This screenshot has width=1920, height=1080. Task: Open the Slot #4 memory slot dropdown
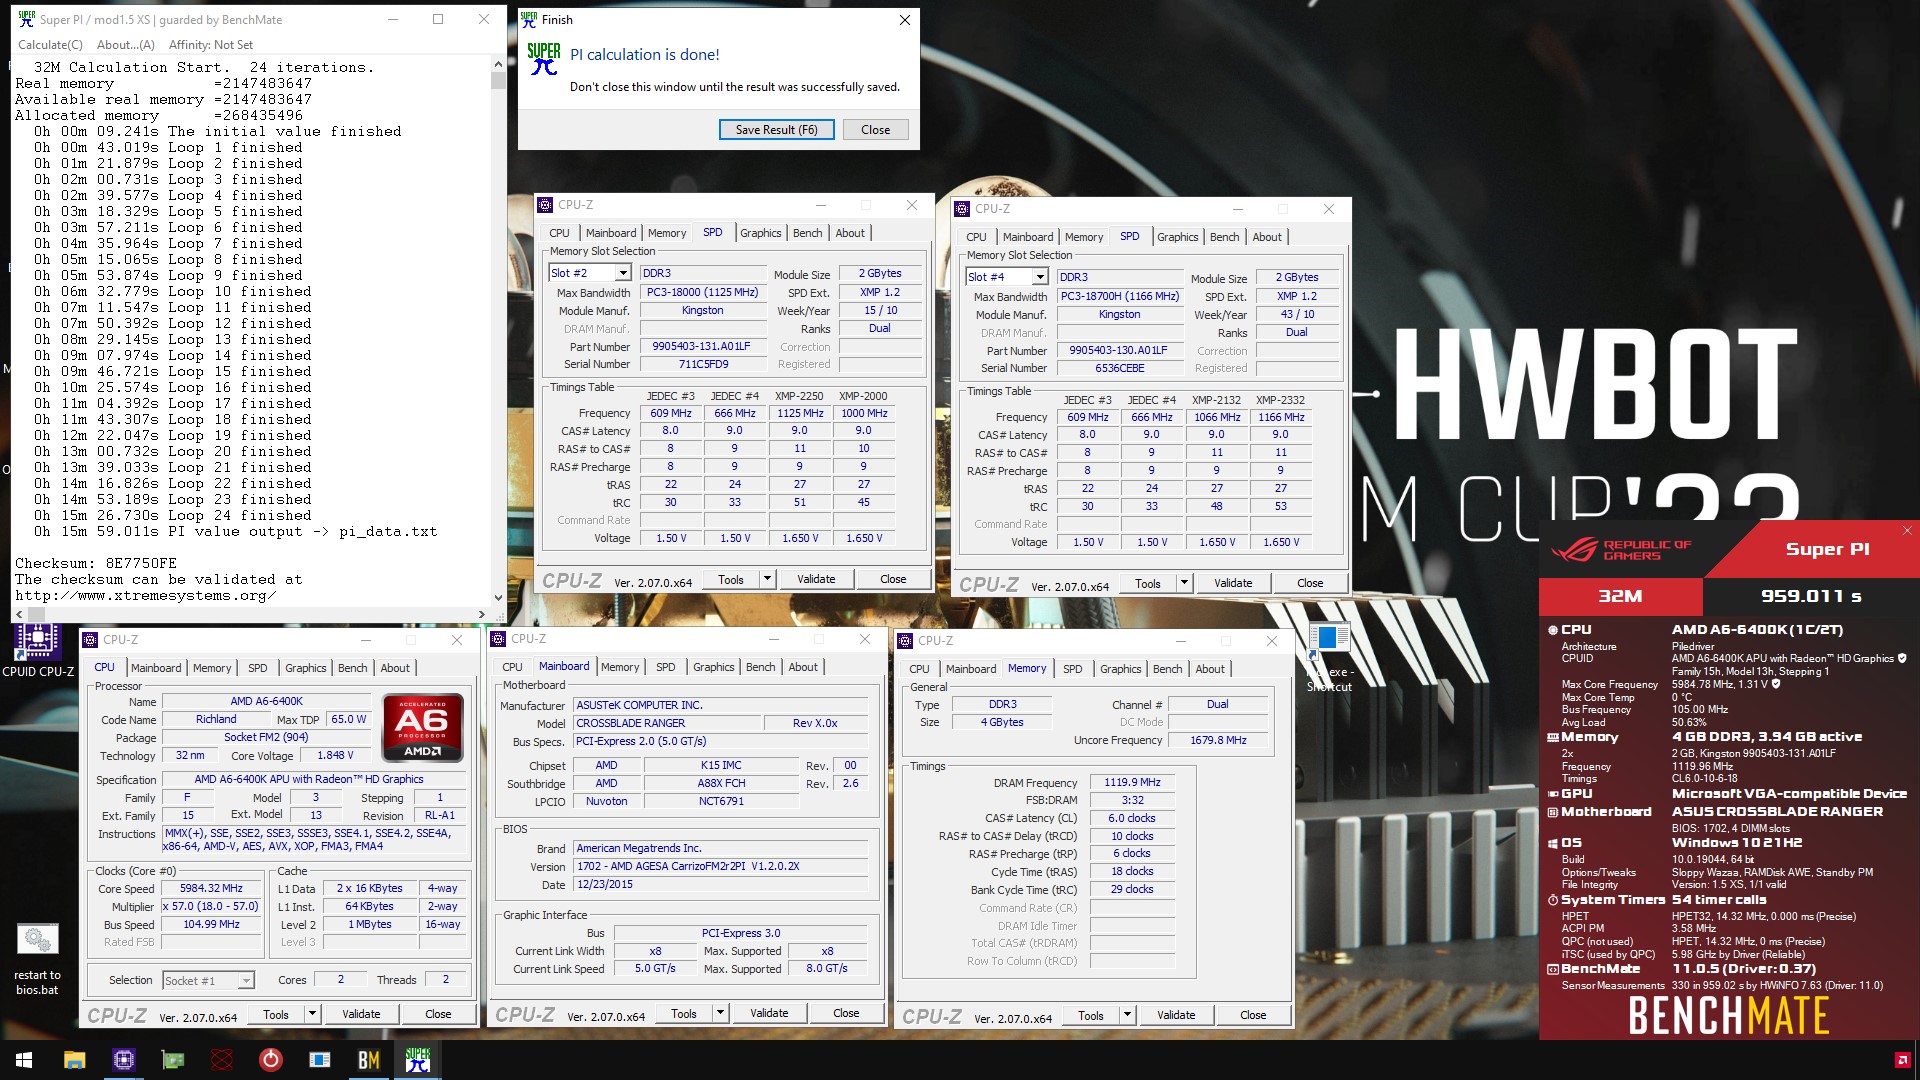[x=1040, y=277]
